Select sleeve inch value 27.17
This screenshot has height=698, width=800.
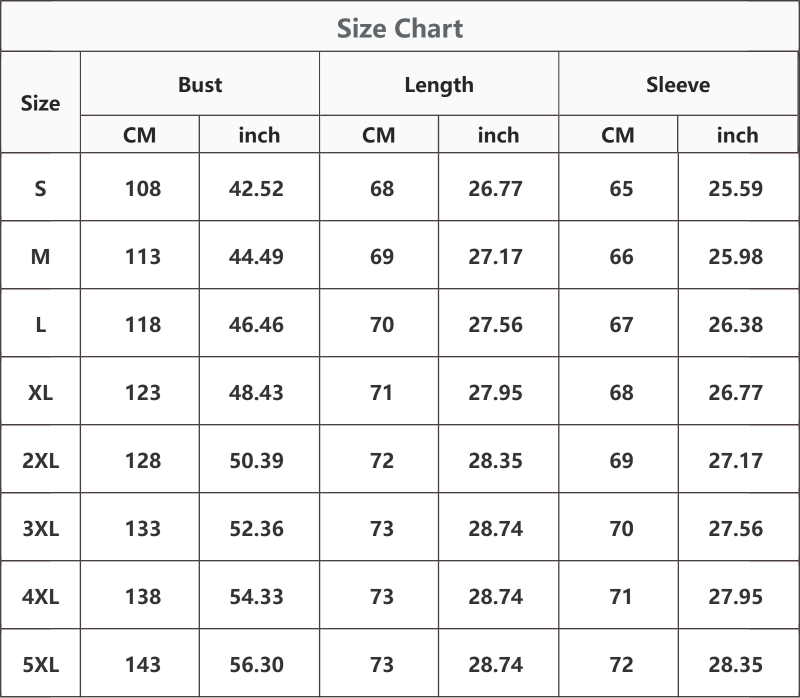pyautogui.click(x=735, y=460)
